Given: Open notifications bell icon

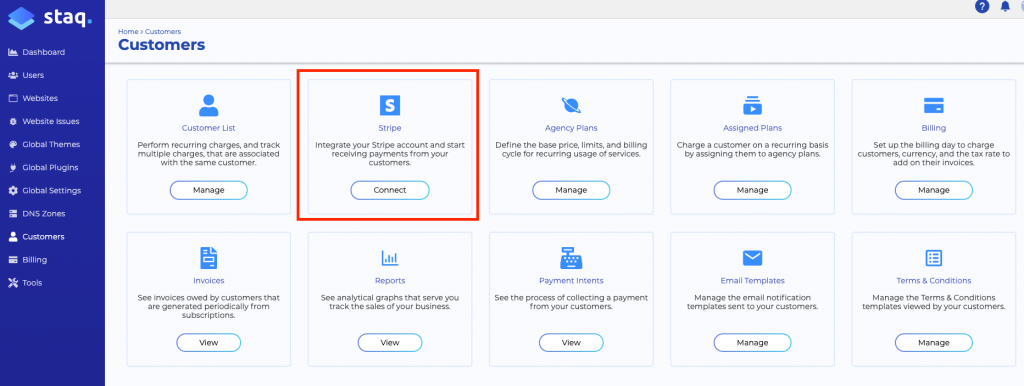Looking at the screenshot, I should (1005, 7).
